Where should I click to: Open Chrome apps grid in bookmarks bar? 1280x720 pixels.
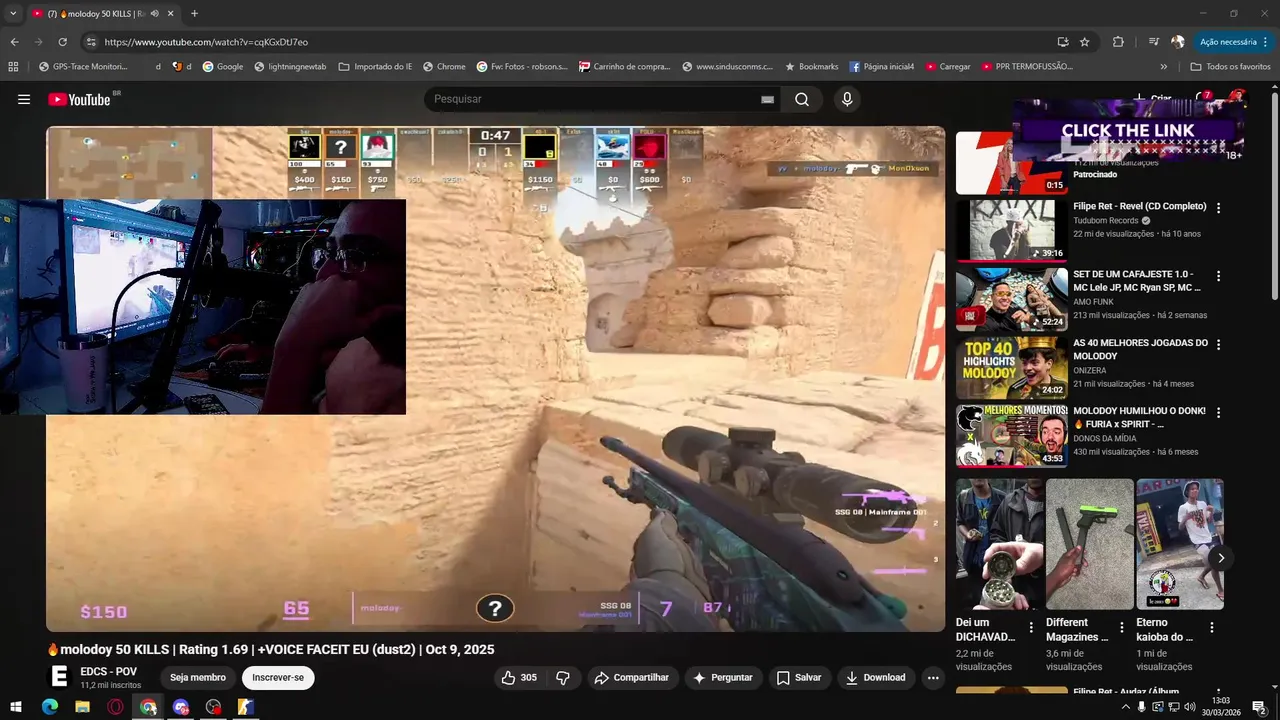[13, 67]
